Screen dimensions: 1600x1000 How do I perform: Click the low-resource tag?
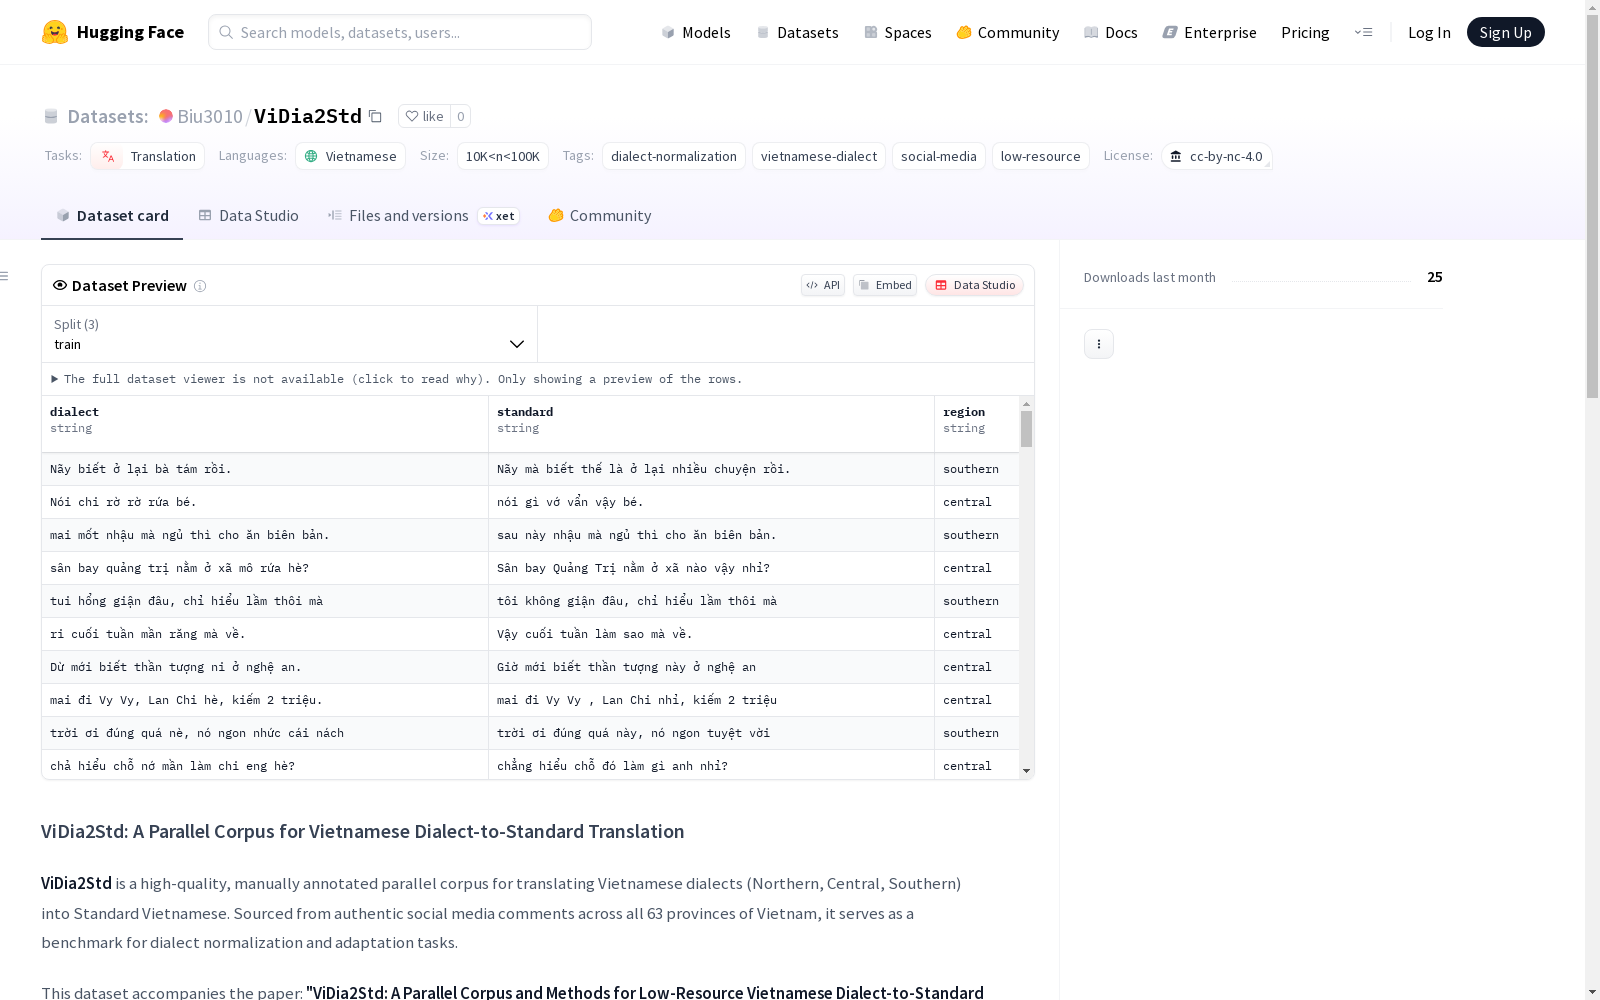click(x=1040, y=156)
